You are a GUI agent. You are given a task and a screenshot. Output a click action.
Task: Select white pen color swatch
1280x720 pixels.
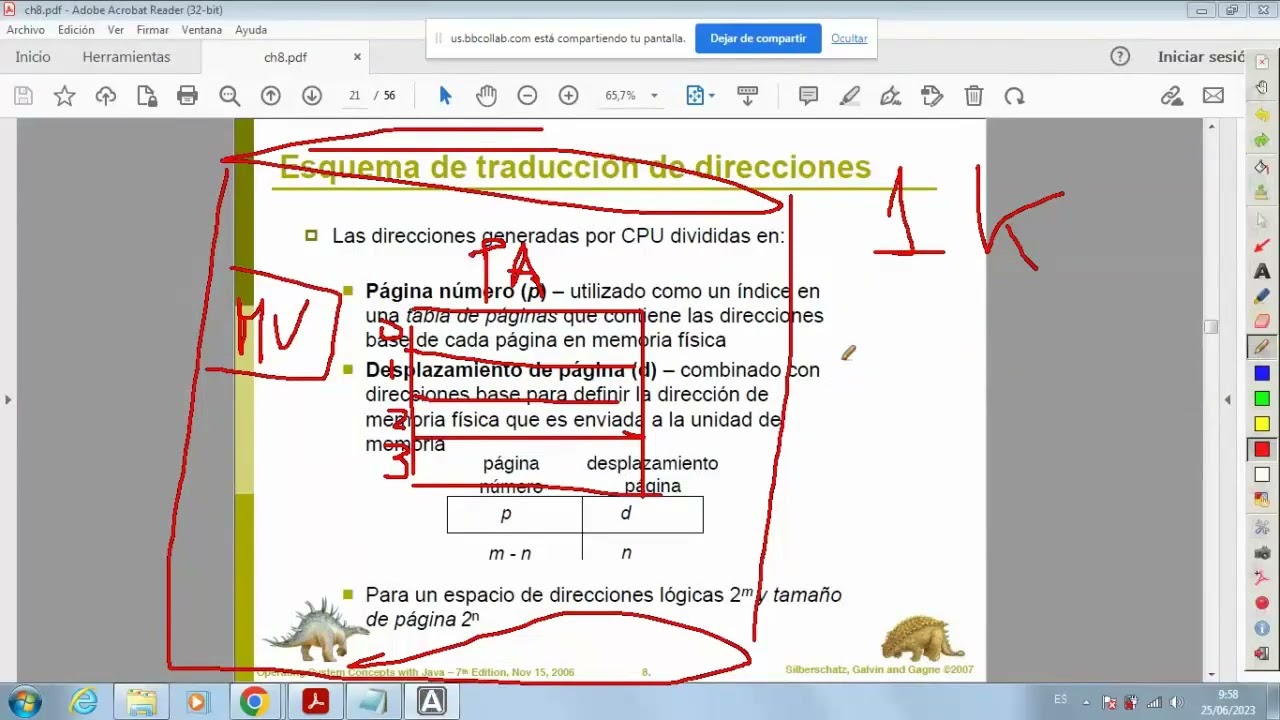1262,475
